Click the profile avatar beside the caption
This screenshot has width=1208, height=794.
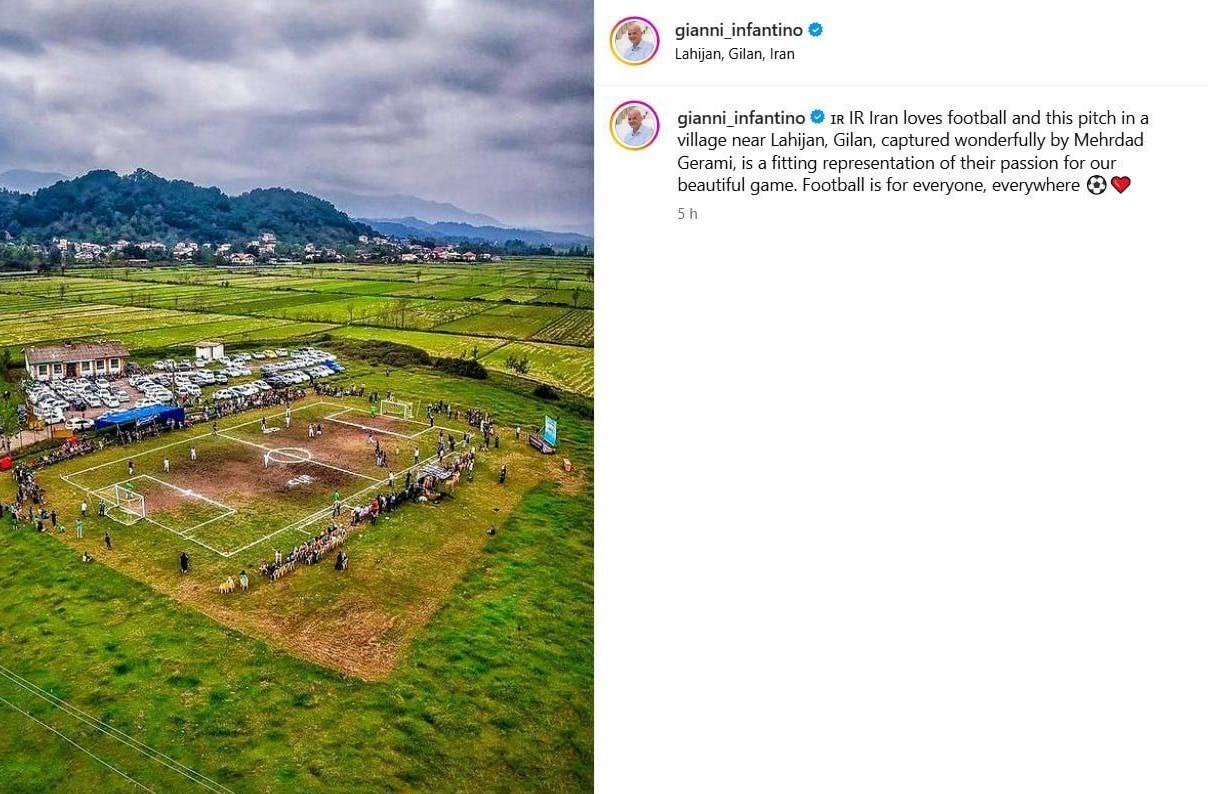coord(634,125)
